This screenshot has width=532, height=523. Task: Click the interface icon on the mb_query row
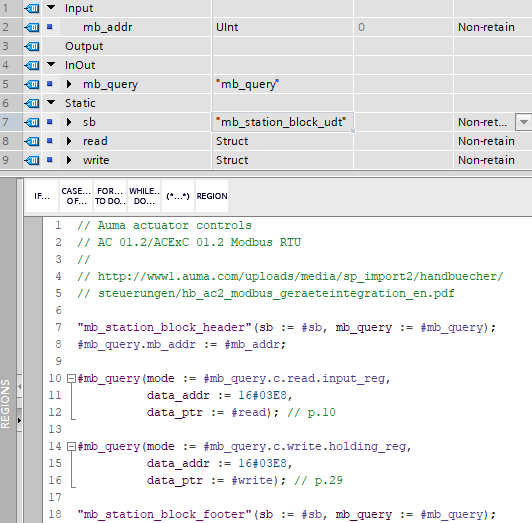pyautogui.click(x=32, y=84)
